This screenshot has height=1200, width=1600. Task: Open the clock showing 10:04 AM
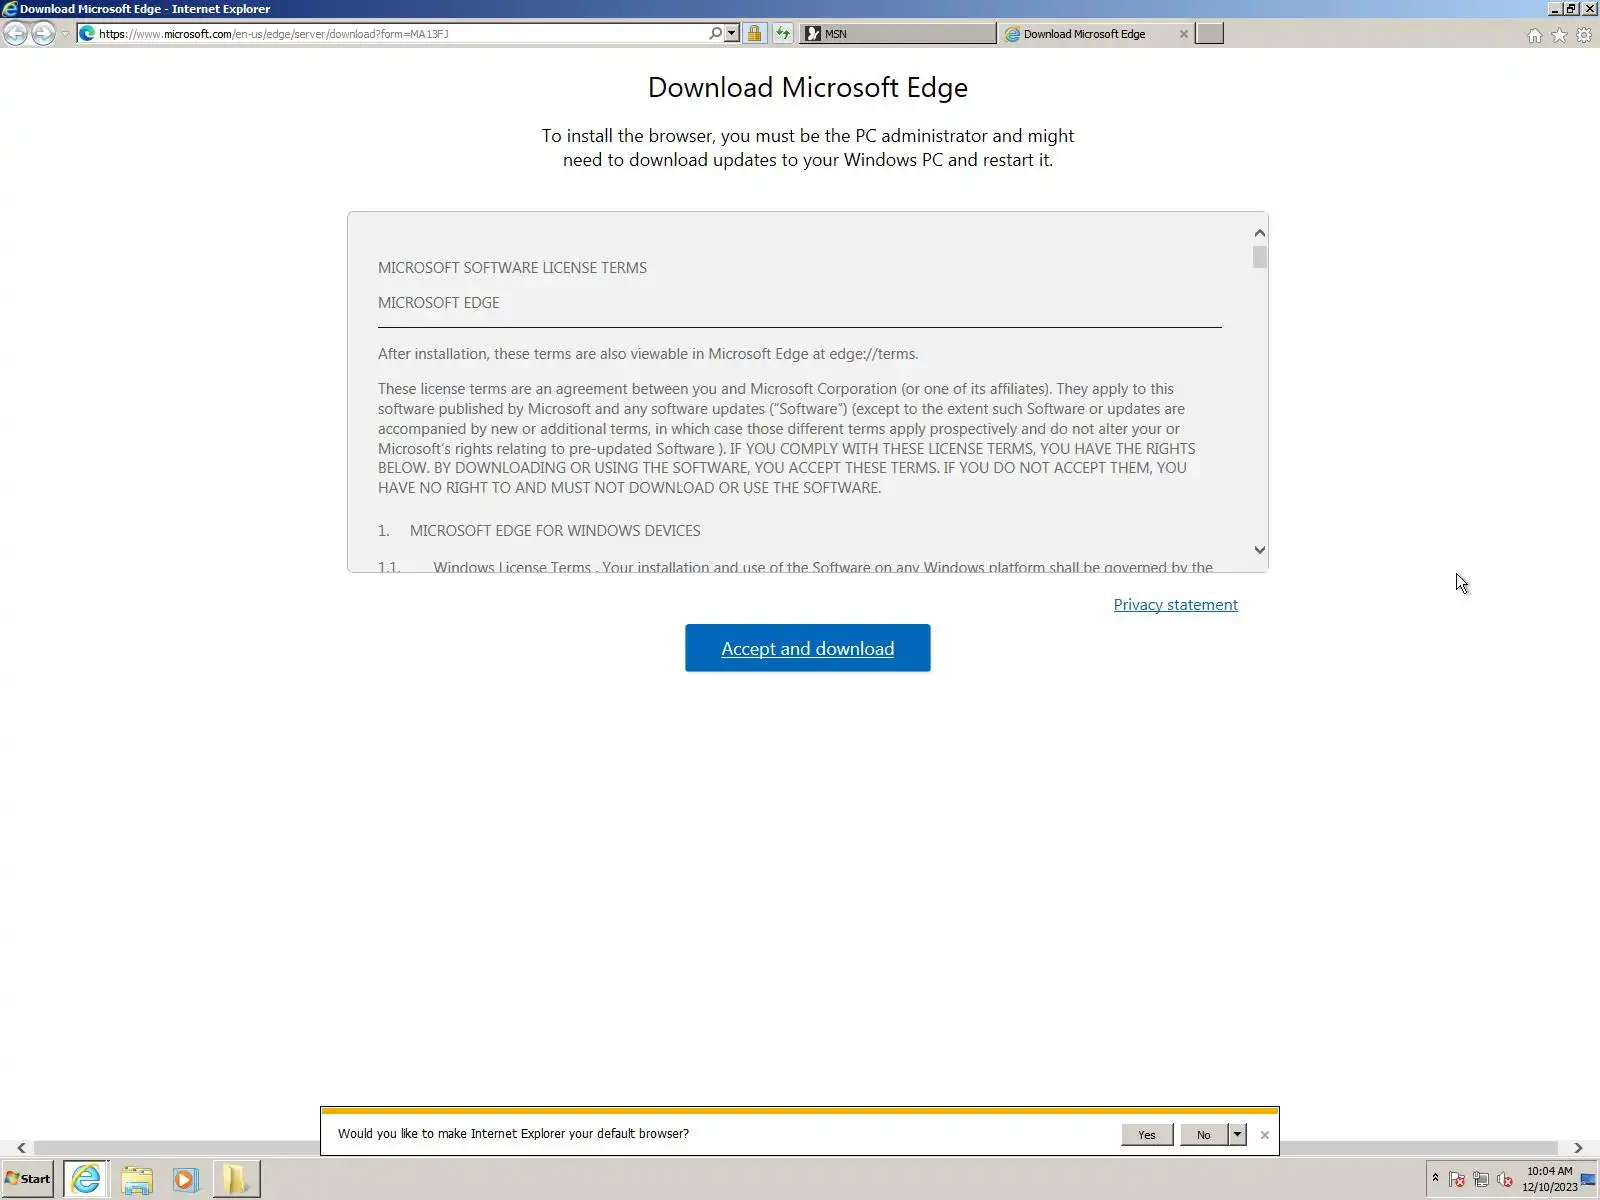[1549, 1179]
